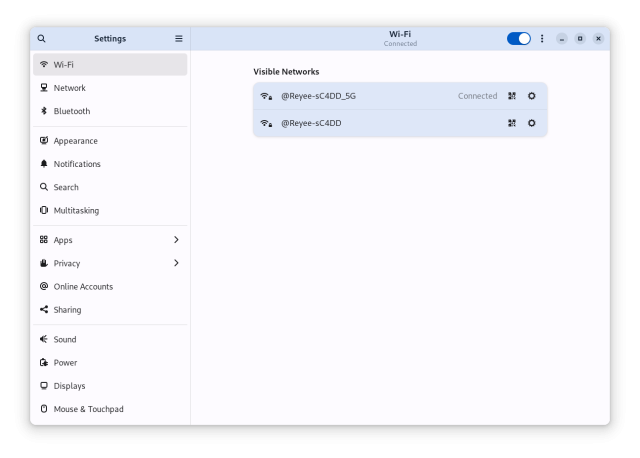Image resolution: width=640 pixels, height=458 pixels.
Task: Show QR code for @Reyee-sC4DD_5G network
Action: pyautogui.click(x=512, y=96)
